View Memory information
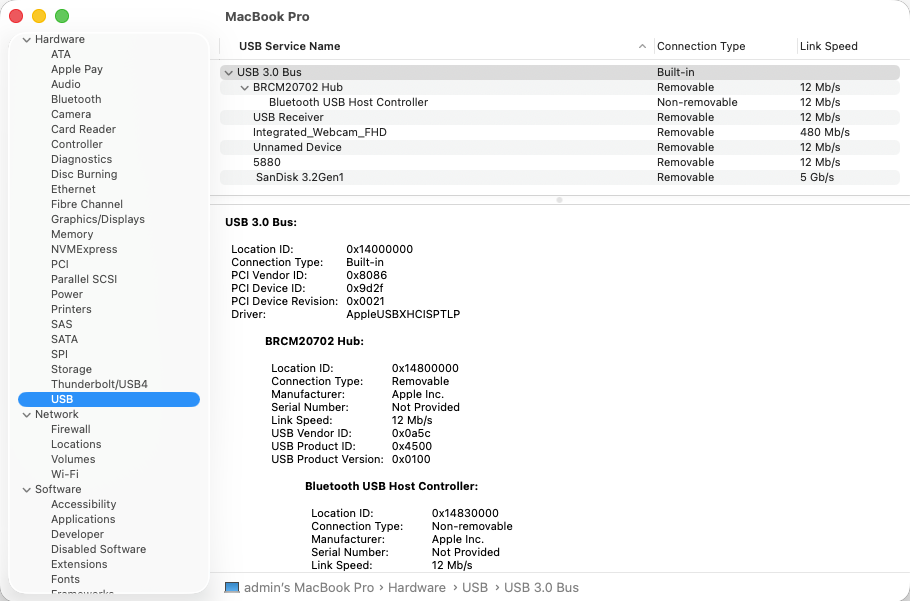The image size is (910, 601). click(x=72, y=234)
